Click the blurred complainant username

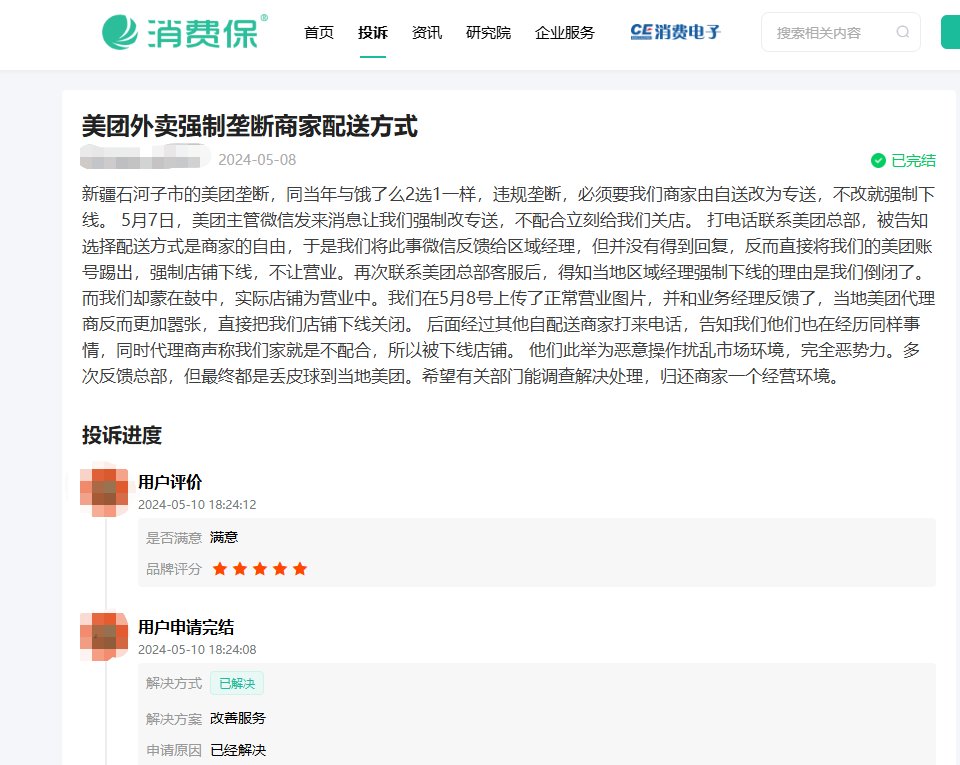144,156
